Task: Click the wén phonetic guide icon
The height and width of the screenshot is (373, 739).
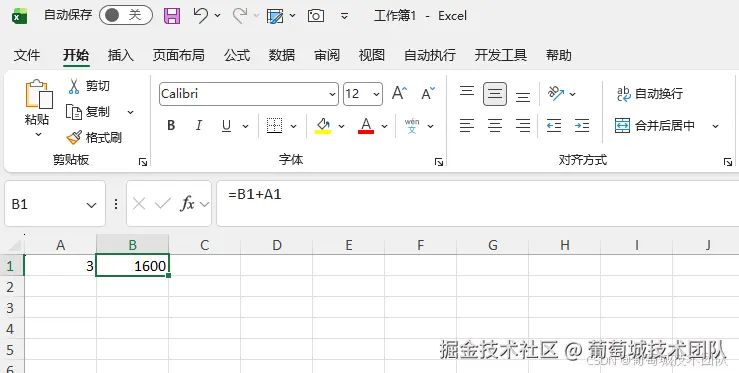Action: 411,126
